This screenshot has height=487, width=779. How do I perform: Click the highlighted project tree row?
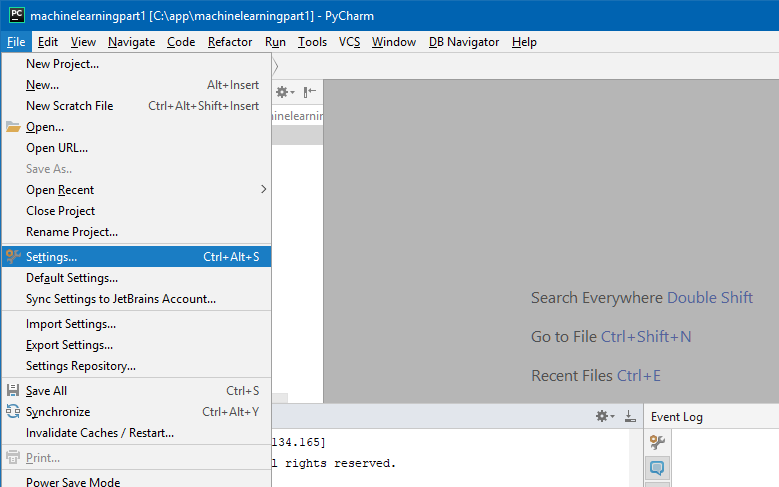(297, 135)
